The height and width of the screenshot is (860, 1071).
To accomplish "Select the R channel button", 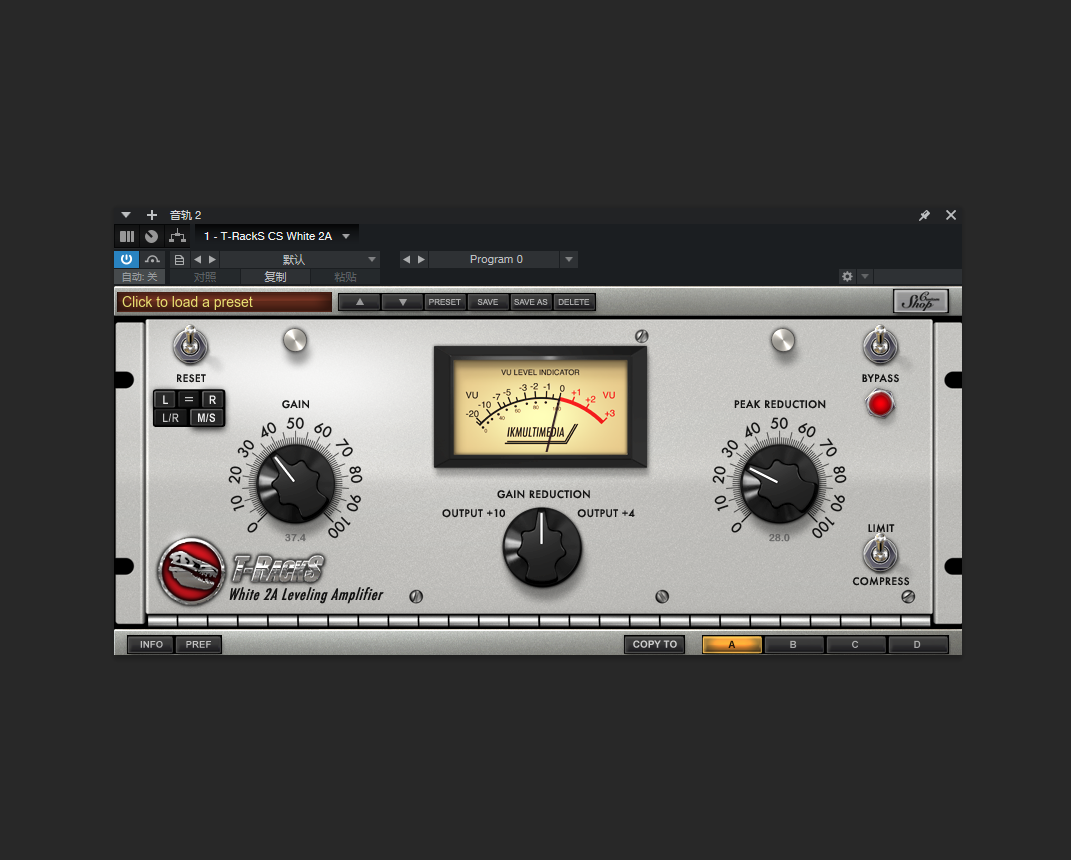I will tap(212, 400).
